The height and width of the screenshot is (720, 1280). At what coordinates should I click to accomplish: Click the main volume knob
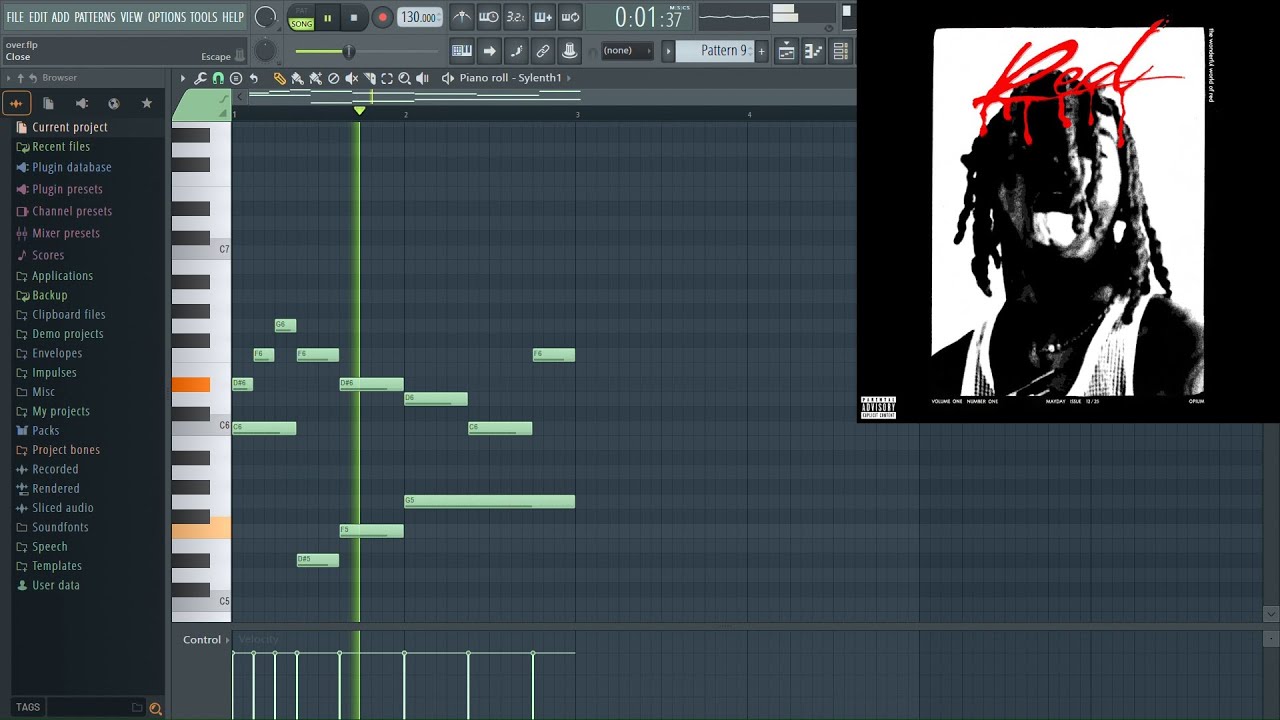pos(265,17)
